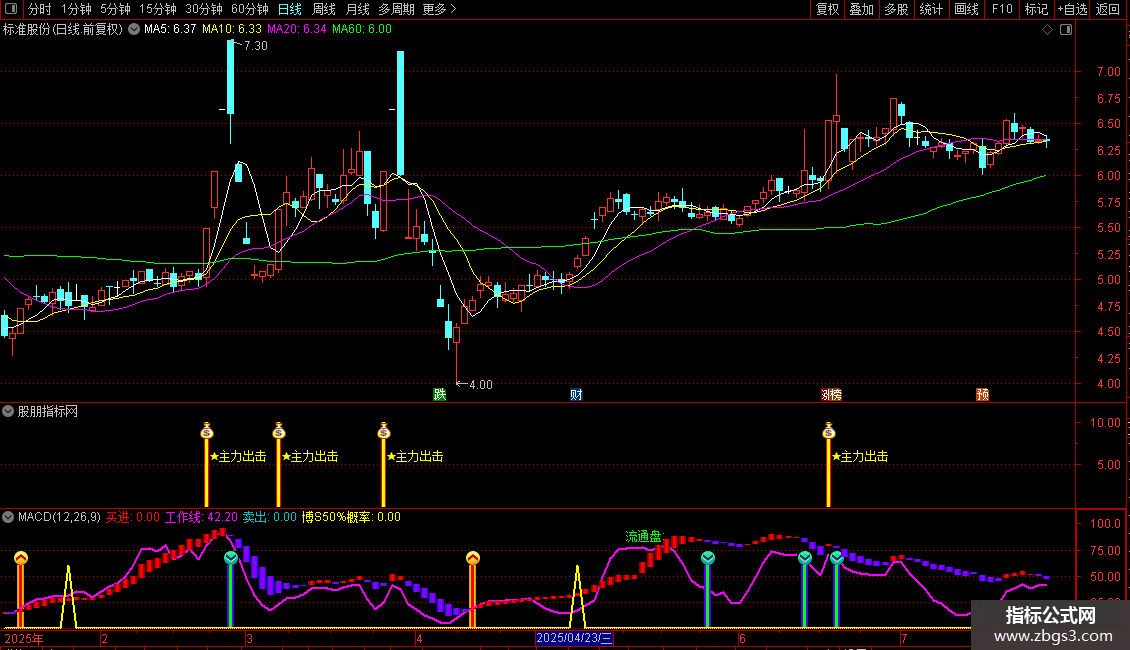This screenshot has height=650, width=1130.
Task: Click the money bag icon in June
Action: pos(829,431)
